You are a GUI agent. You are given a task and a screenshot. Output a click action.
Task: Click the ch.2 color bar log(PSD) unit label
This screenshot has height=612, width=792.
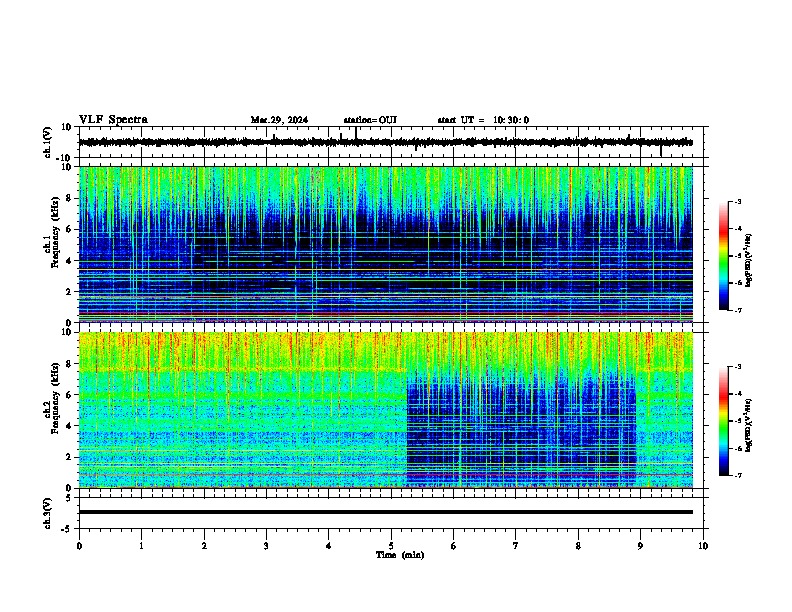pos(749,425)
